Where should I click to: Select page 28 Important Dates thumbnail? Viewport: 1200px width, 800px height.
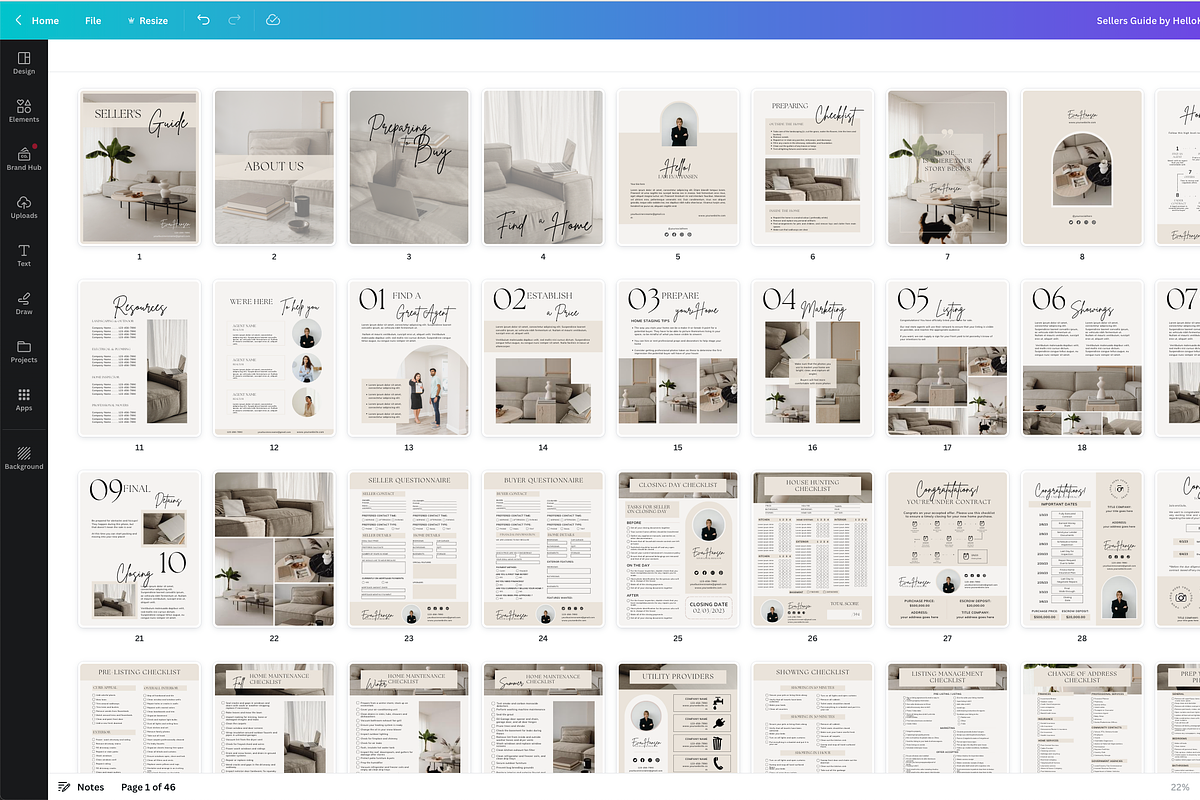(1081, 549)
